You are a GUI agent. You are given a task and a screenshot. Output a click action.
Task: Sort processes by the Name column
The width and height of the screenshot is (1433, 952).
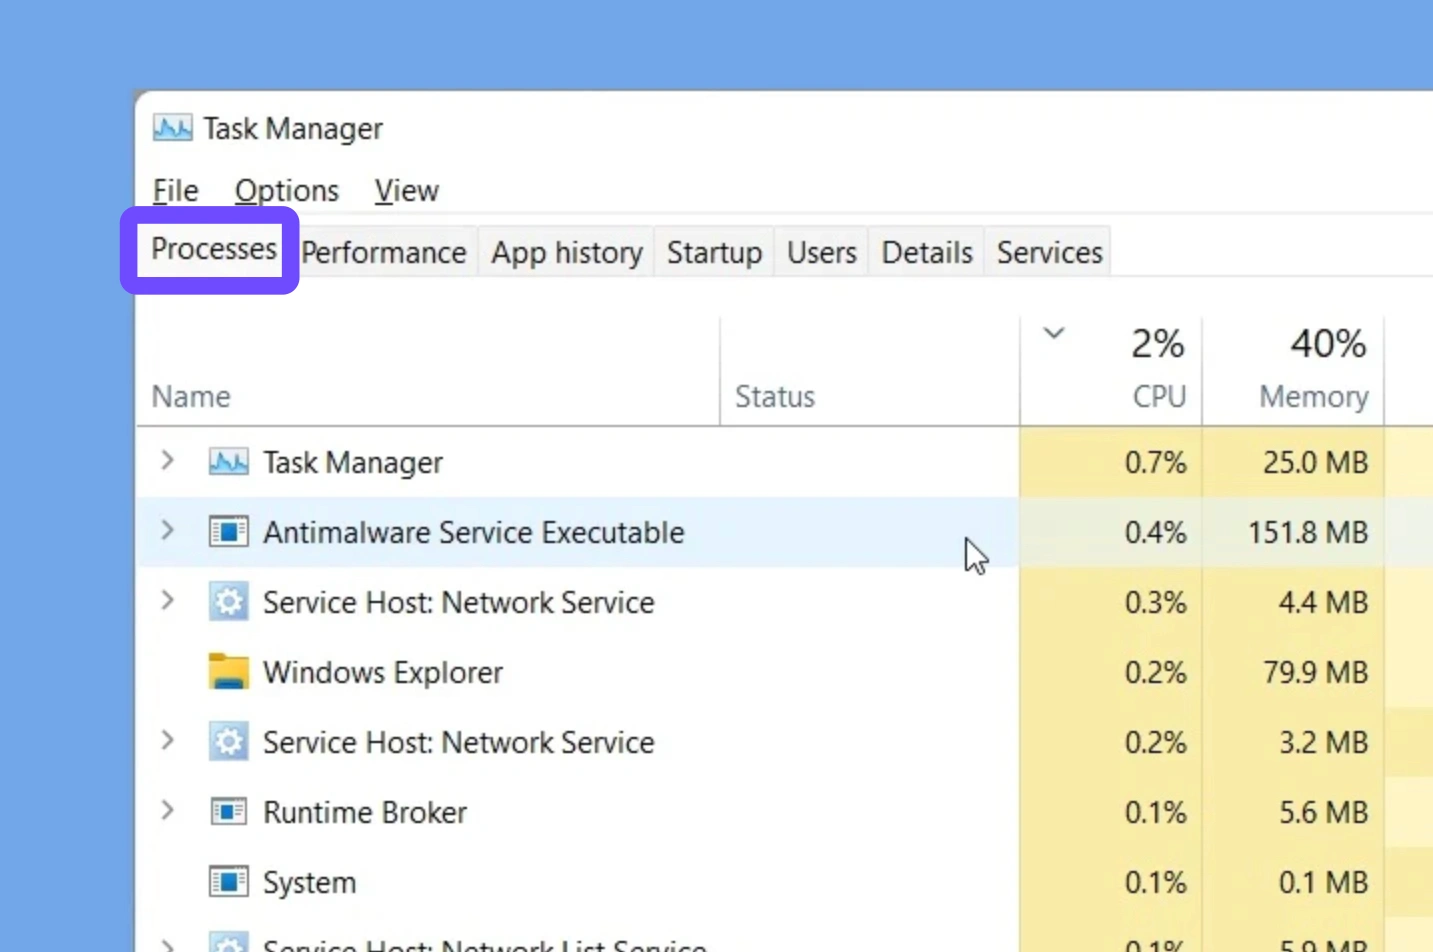[191, 397]
